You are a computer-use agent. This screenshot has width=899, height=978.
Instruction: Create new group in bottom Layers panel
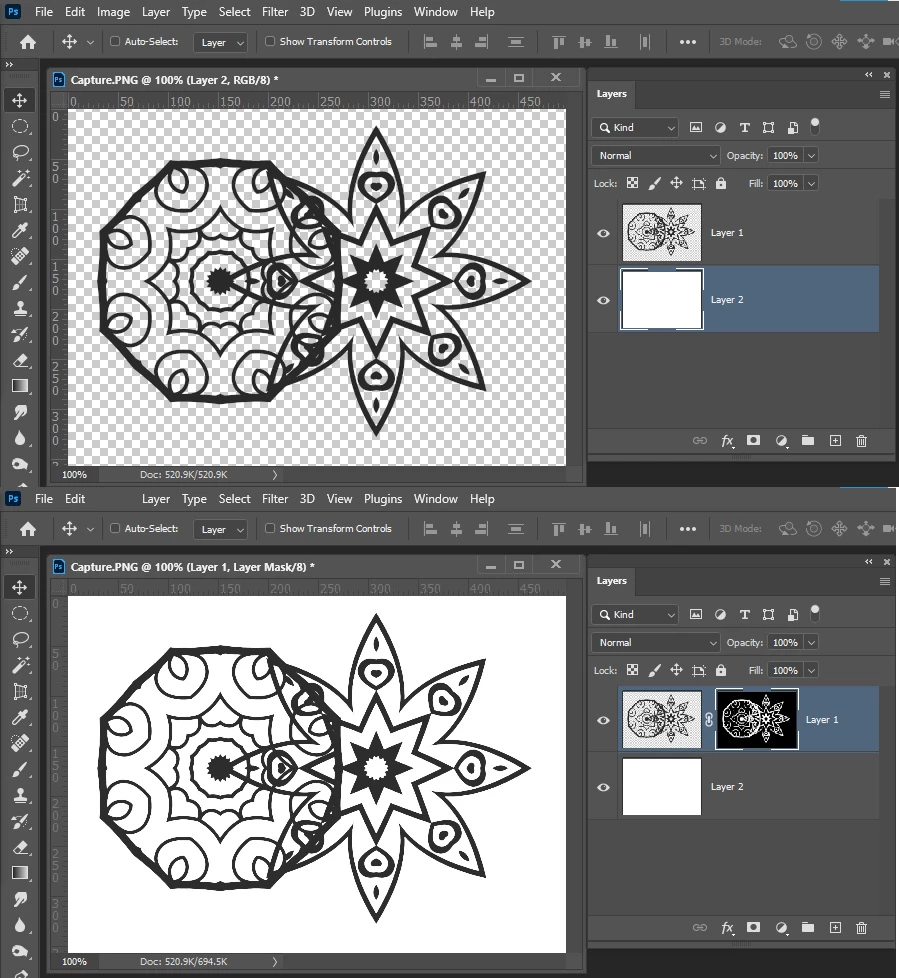click(x=808, y=927)
